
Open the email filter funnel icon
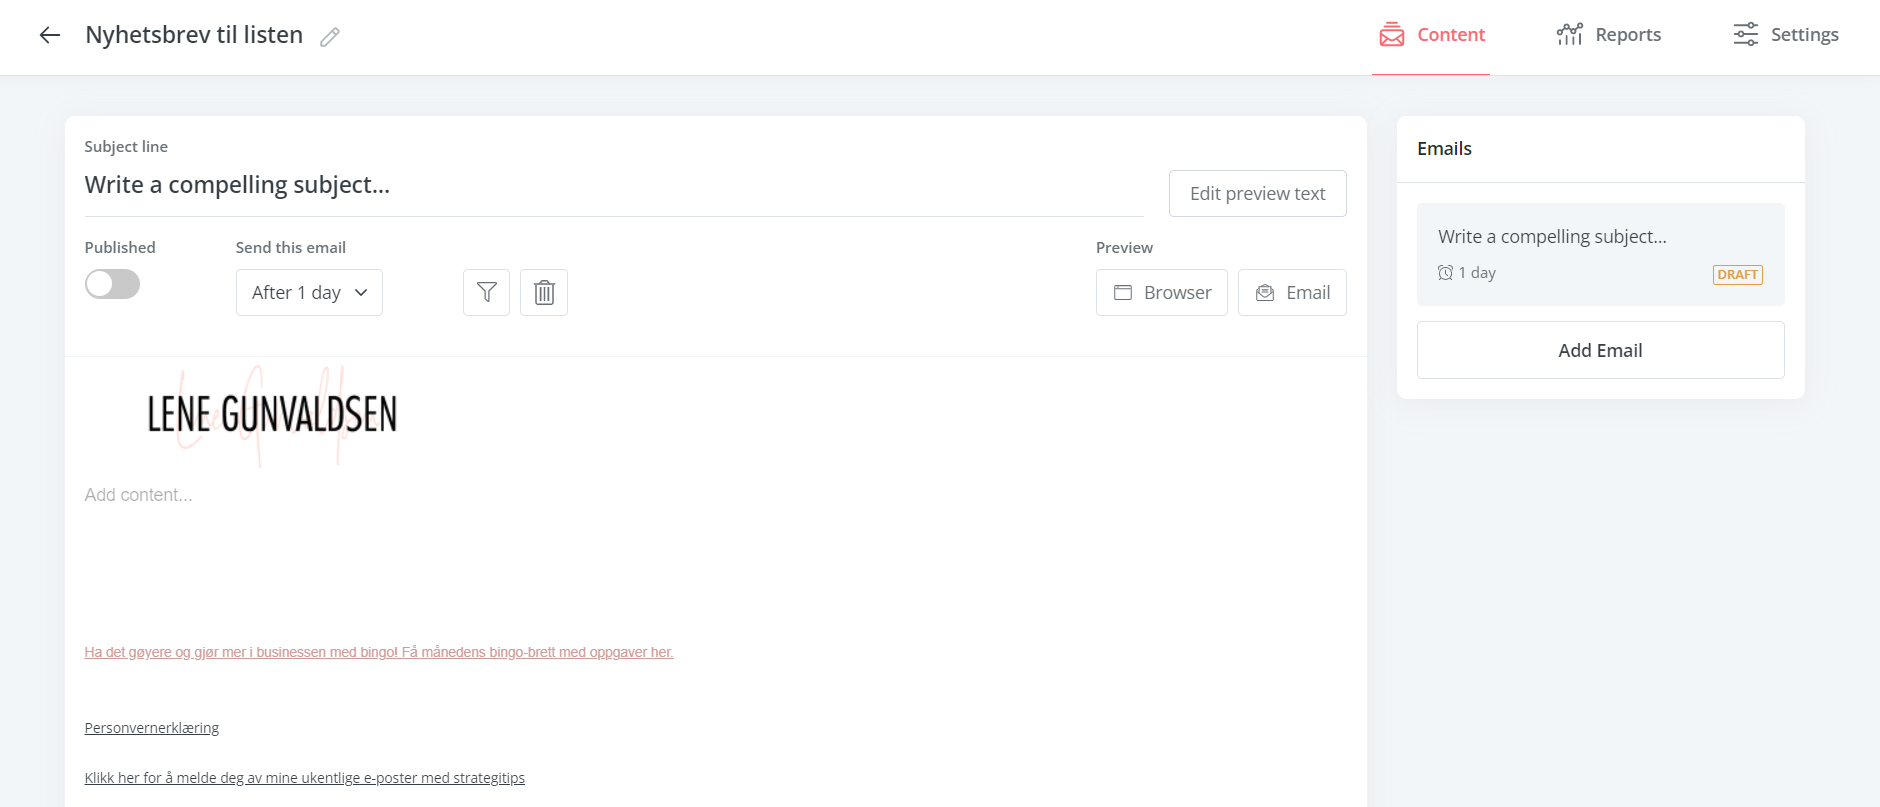coord(486,292)
